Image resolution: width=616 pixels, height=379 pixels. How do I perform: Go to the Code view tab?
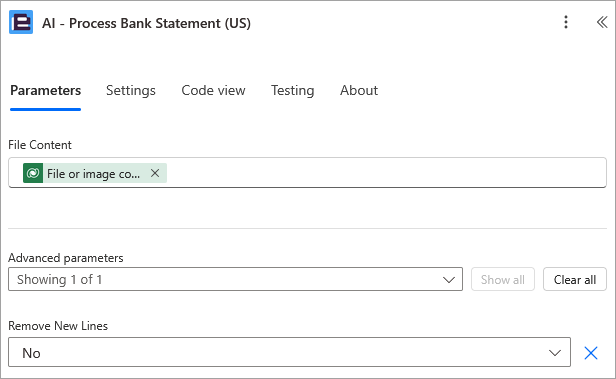213,90
